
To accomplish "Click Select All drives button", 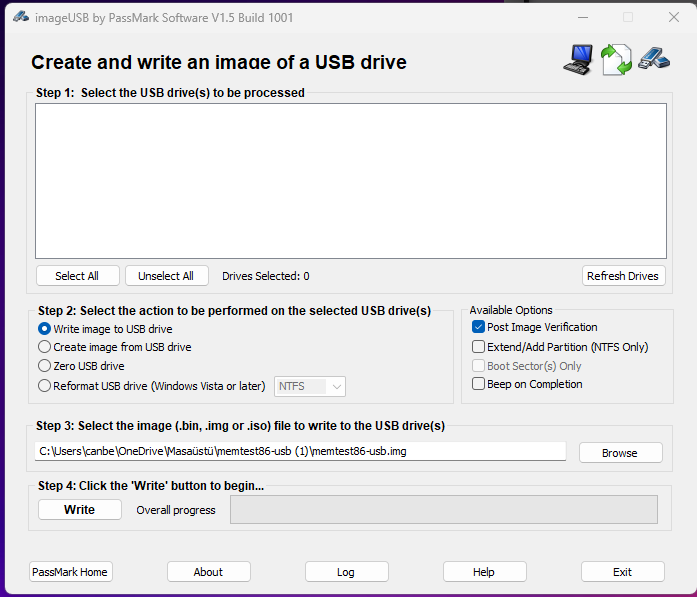I will tap(77, 276).
